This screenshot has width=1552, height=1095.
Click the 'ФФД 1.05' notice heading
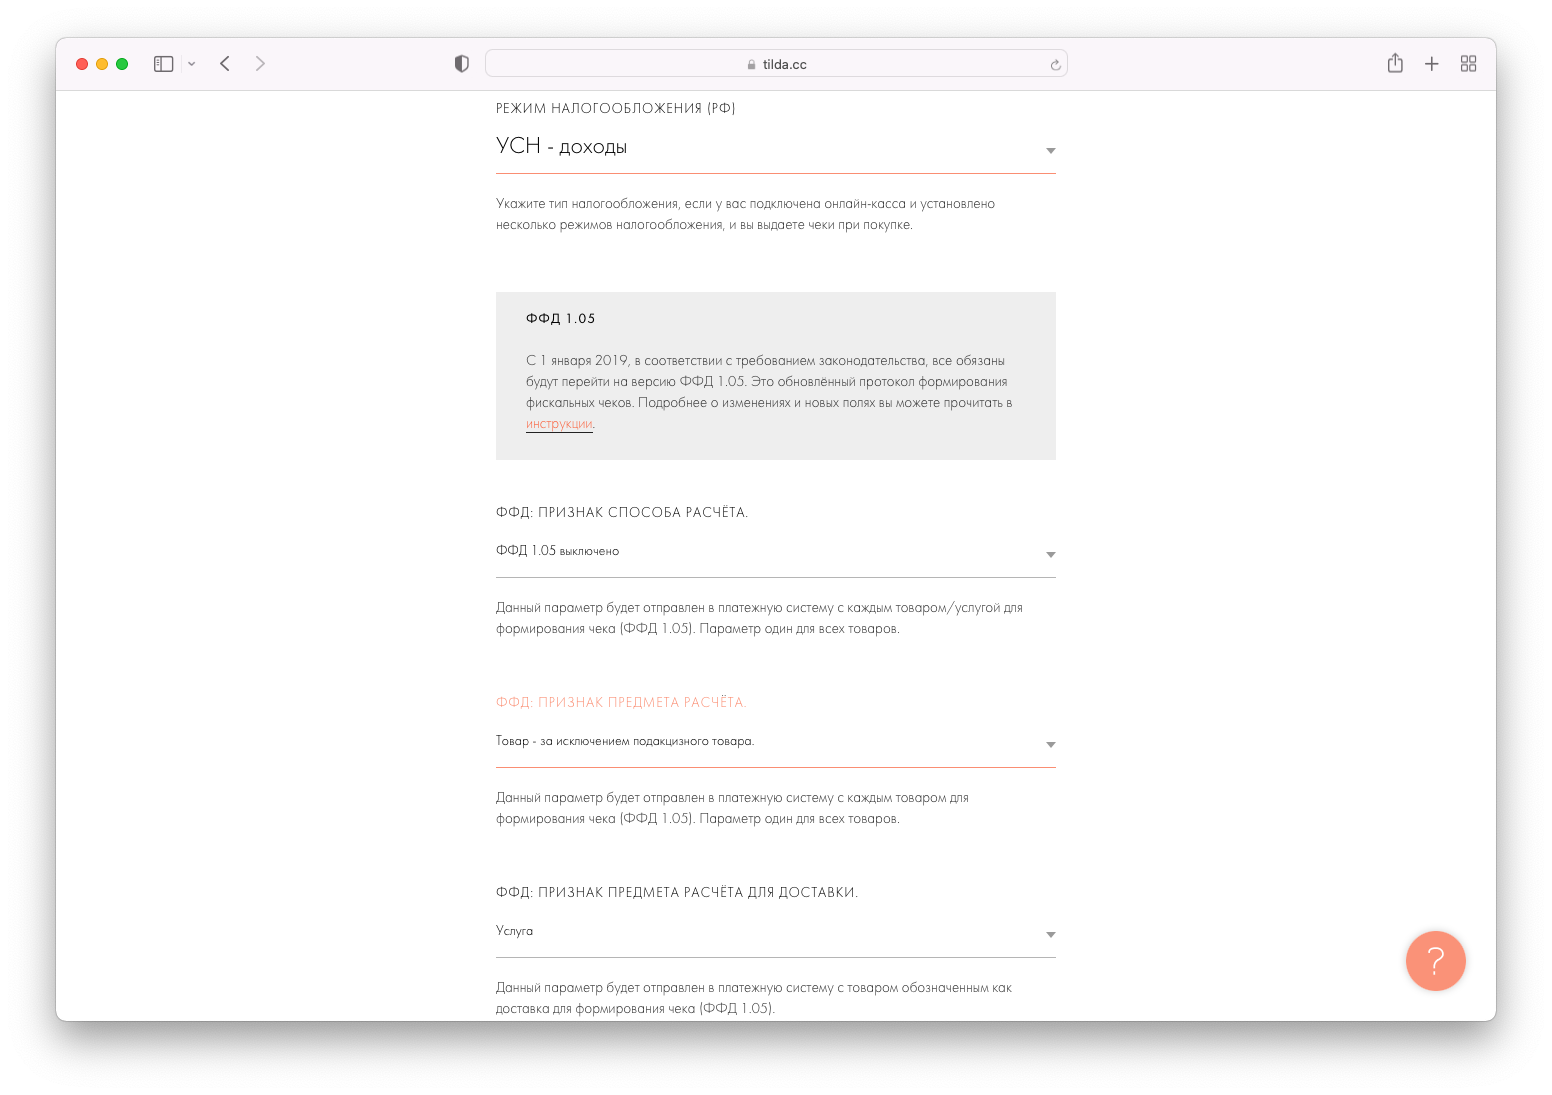point(561,319)
